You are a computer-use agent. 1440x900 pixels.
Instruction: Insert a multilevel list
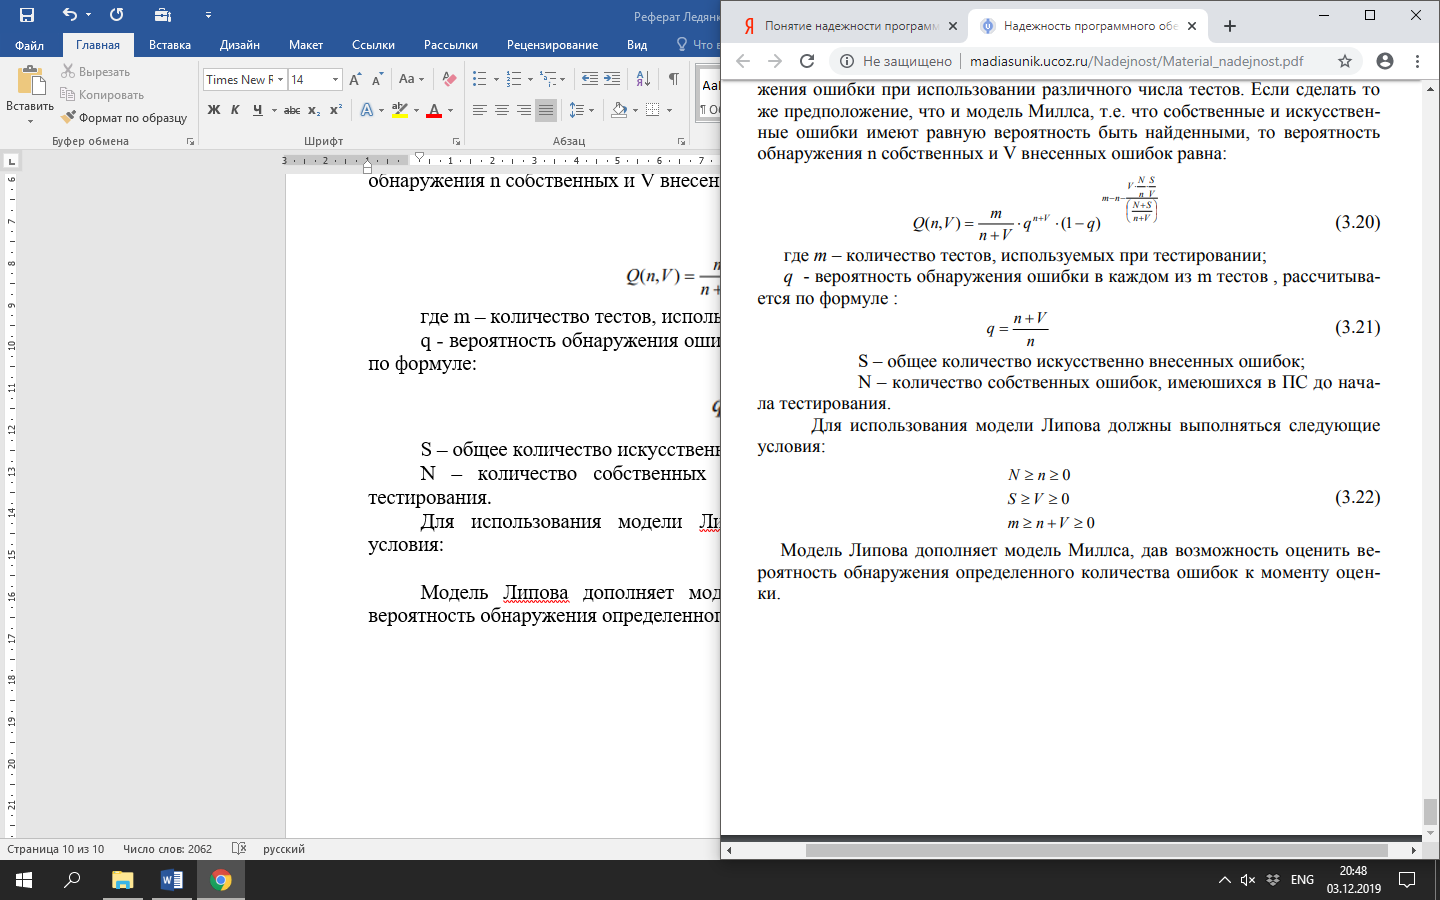(x=548, y=79)
